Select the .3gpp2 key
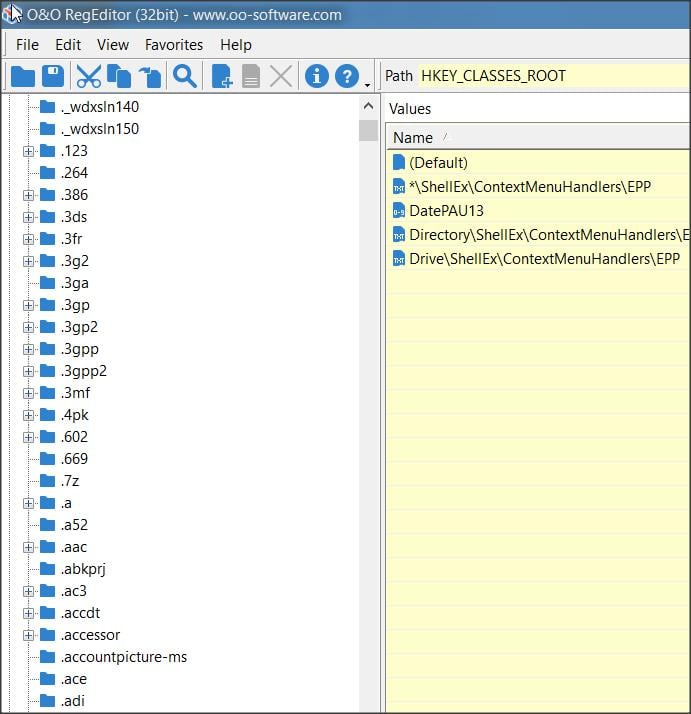Screen dimensions: 691x714 (84, 371)
